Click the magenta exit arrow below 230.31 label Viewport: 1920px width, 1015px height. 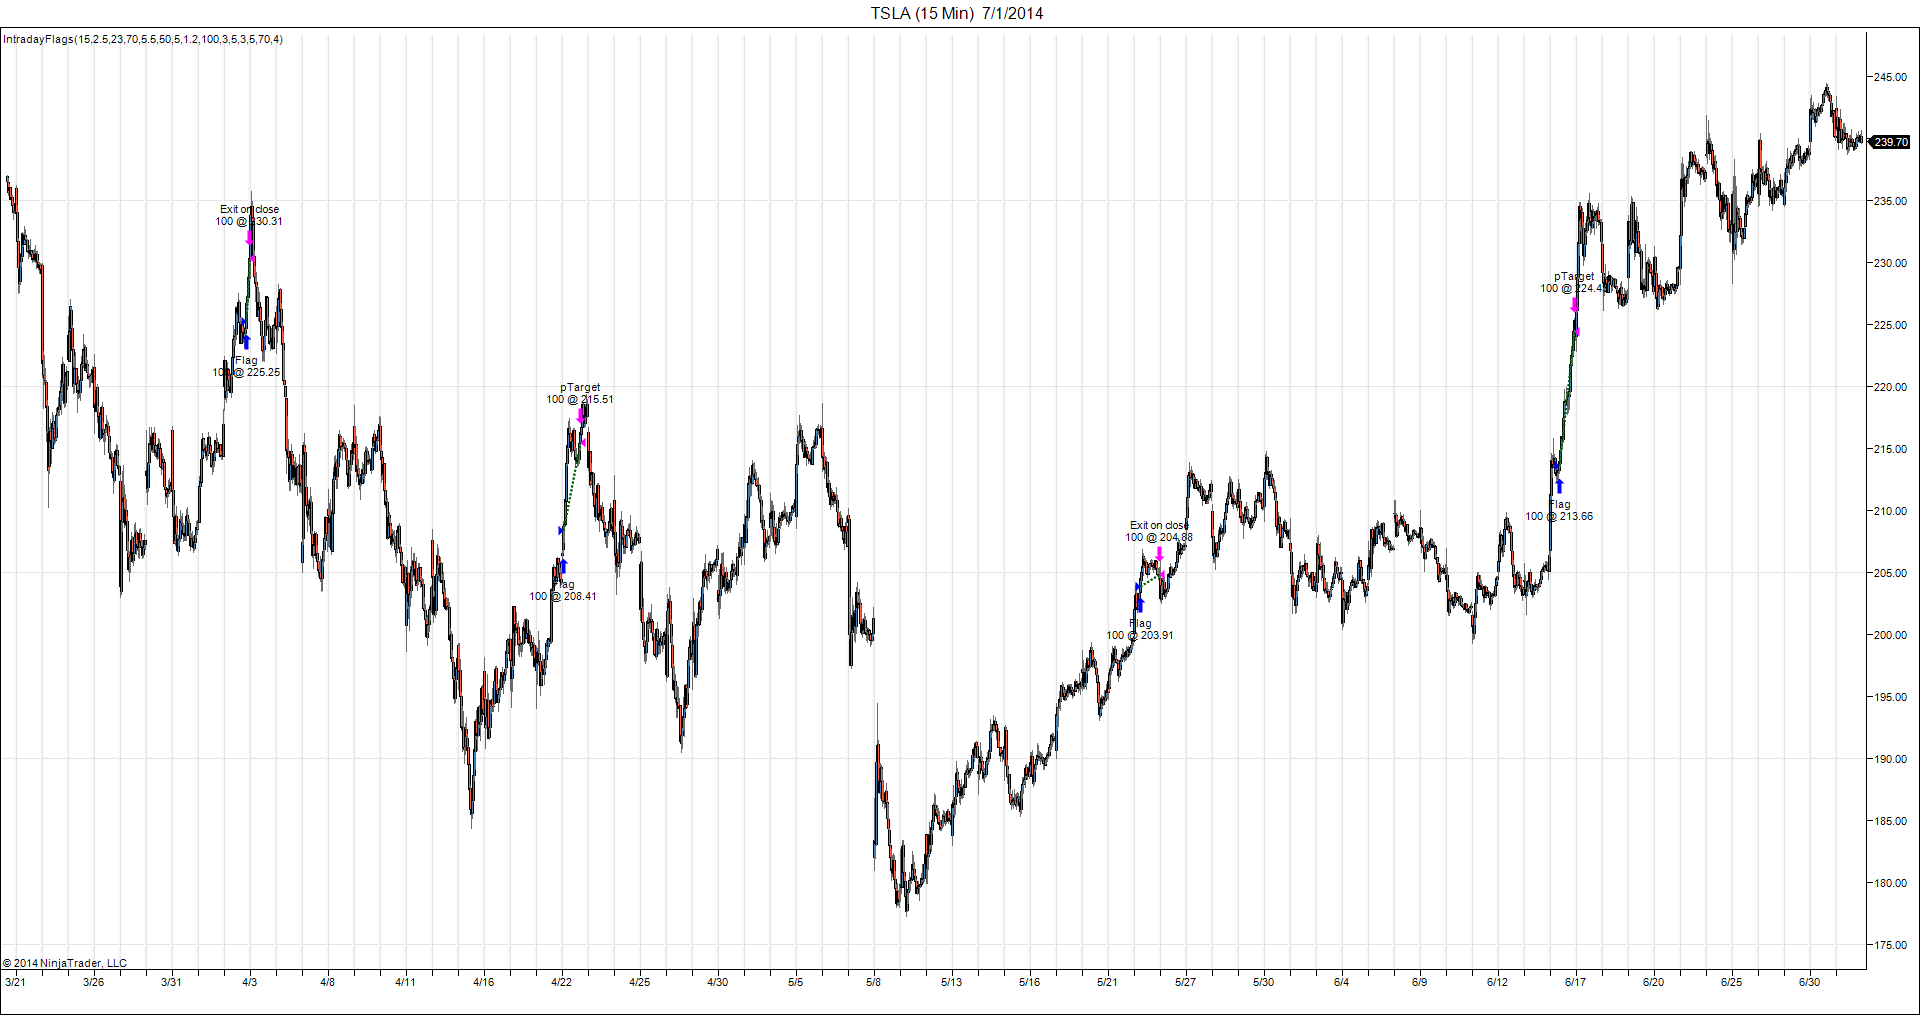coord(250,237)
